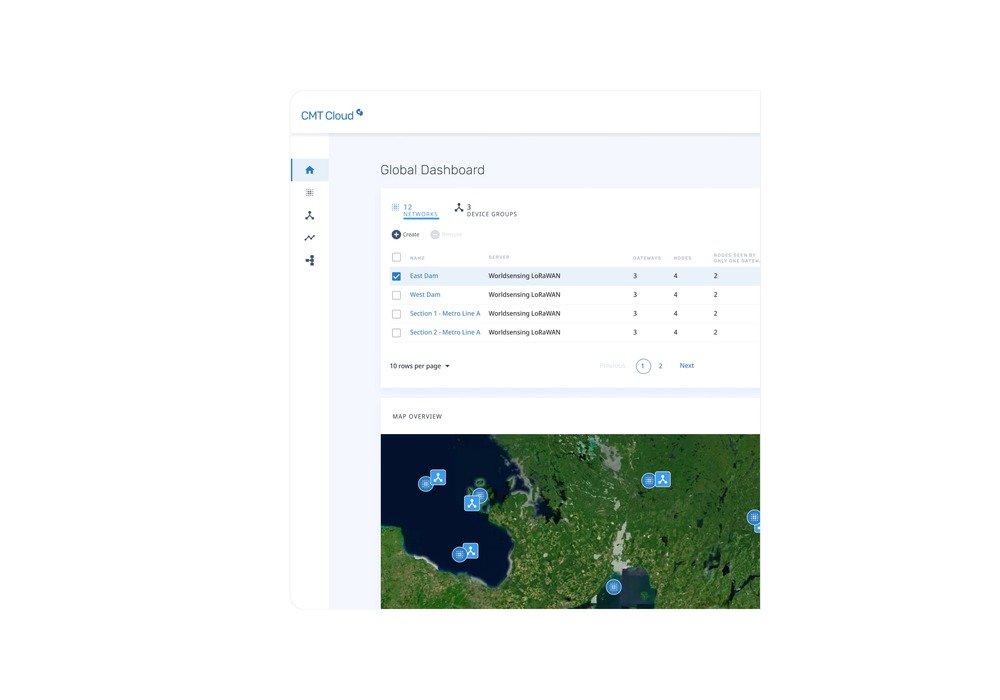Open the Section 2 - Metro Line A link
1000x700 pixels.
coord(445,332)
